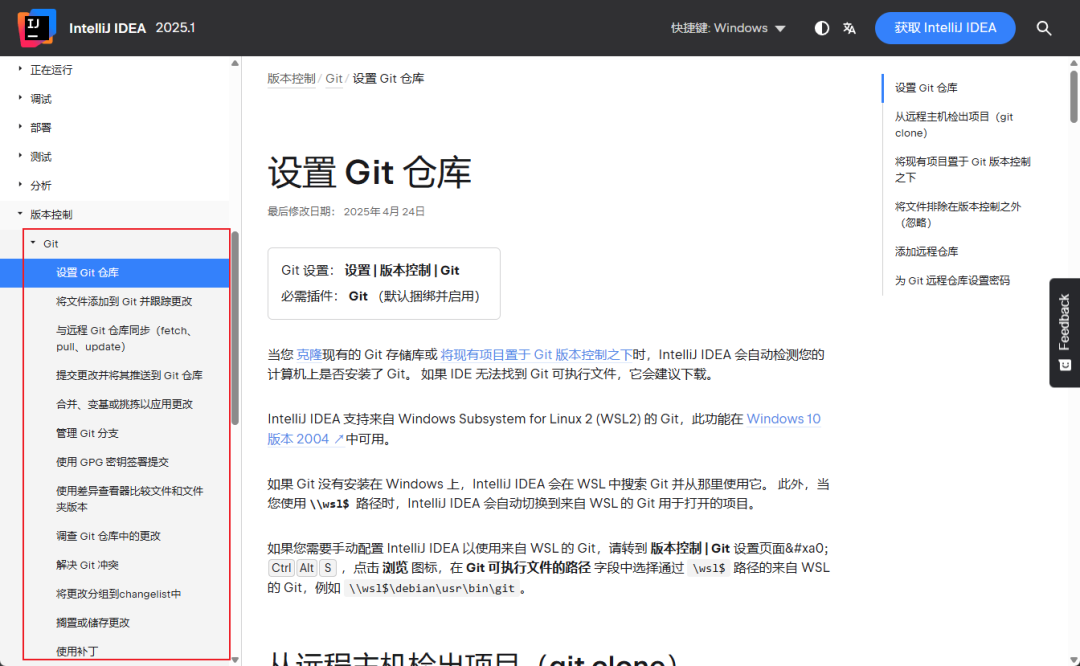Open 搁置或储存更改 page
The width and height of the screenshot is (1080, 666).
[93, 623]
